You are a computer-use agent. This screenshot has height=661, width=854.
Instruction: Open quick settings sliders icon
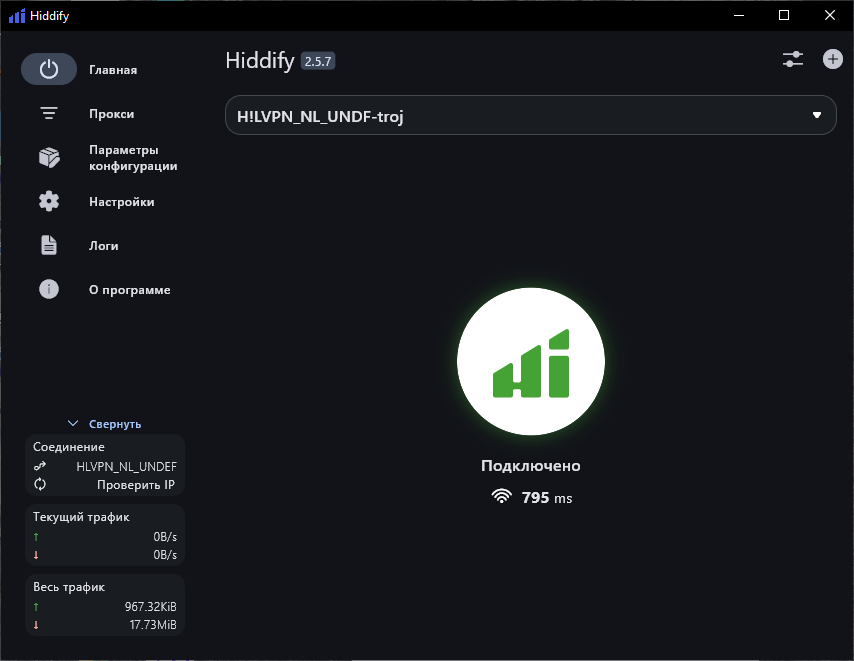[x=793, y=59]
